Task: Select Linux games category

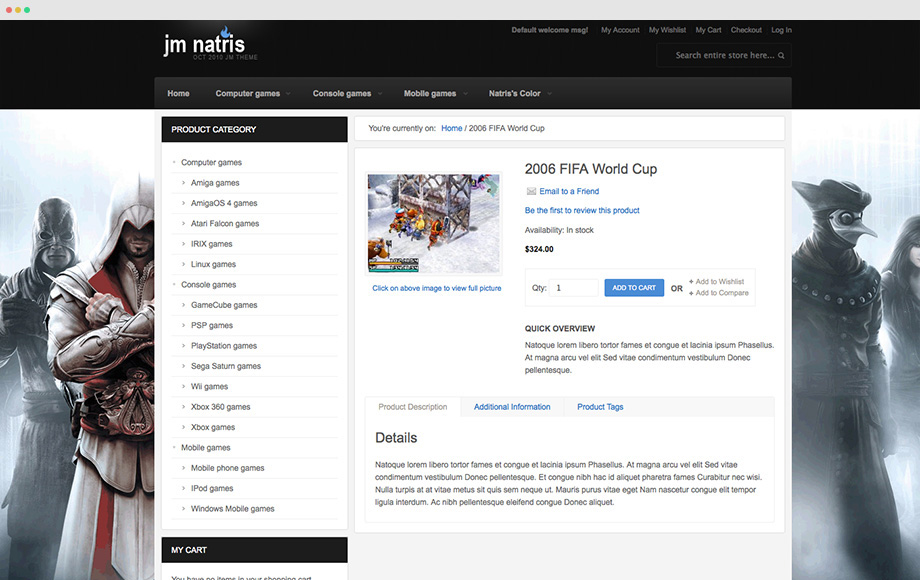Action: [x=213, y=264]
